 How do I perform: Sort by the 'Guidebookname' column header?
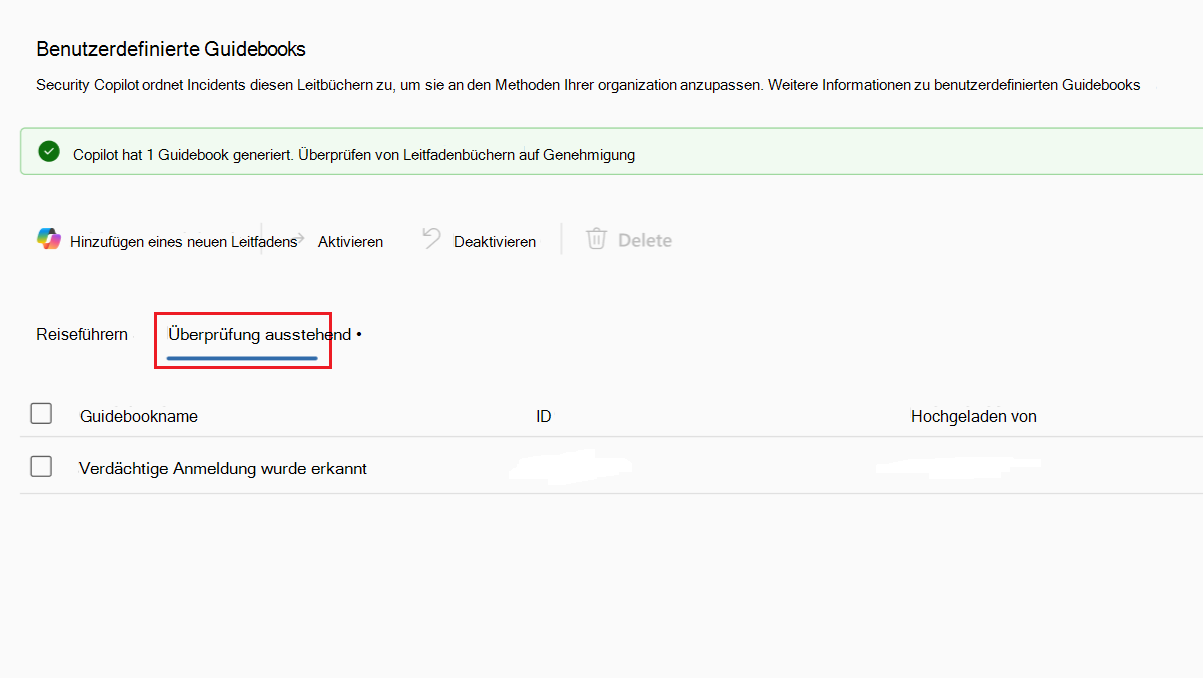tap(138, 415)
